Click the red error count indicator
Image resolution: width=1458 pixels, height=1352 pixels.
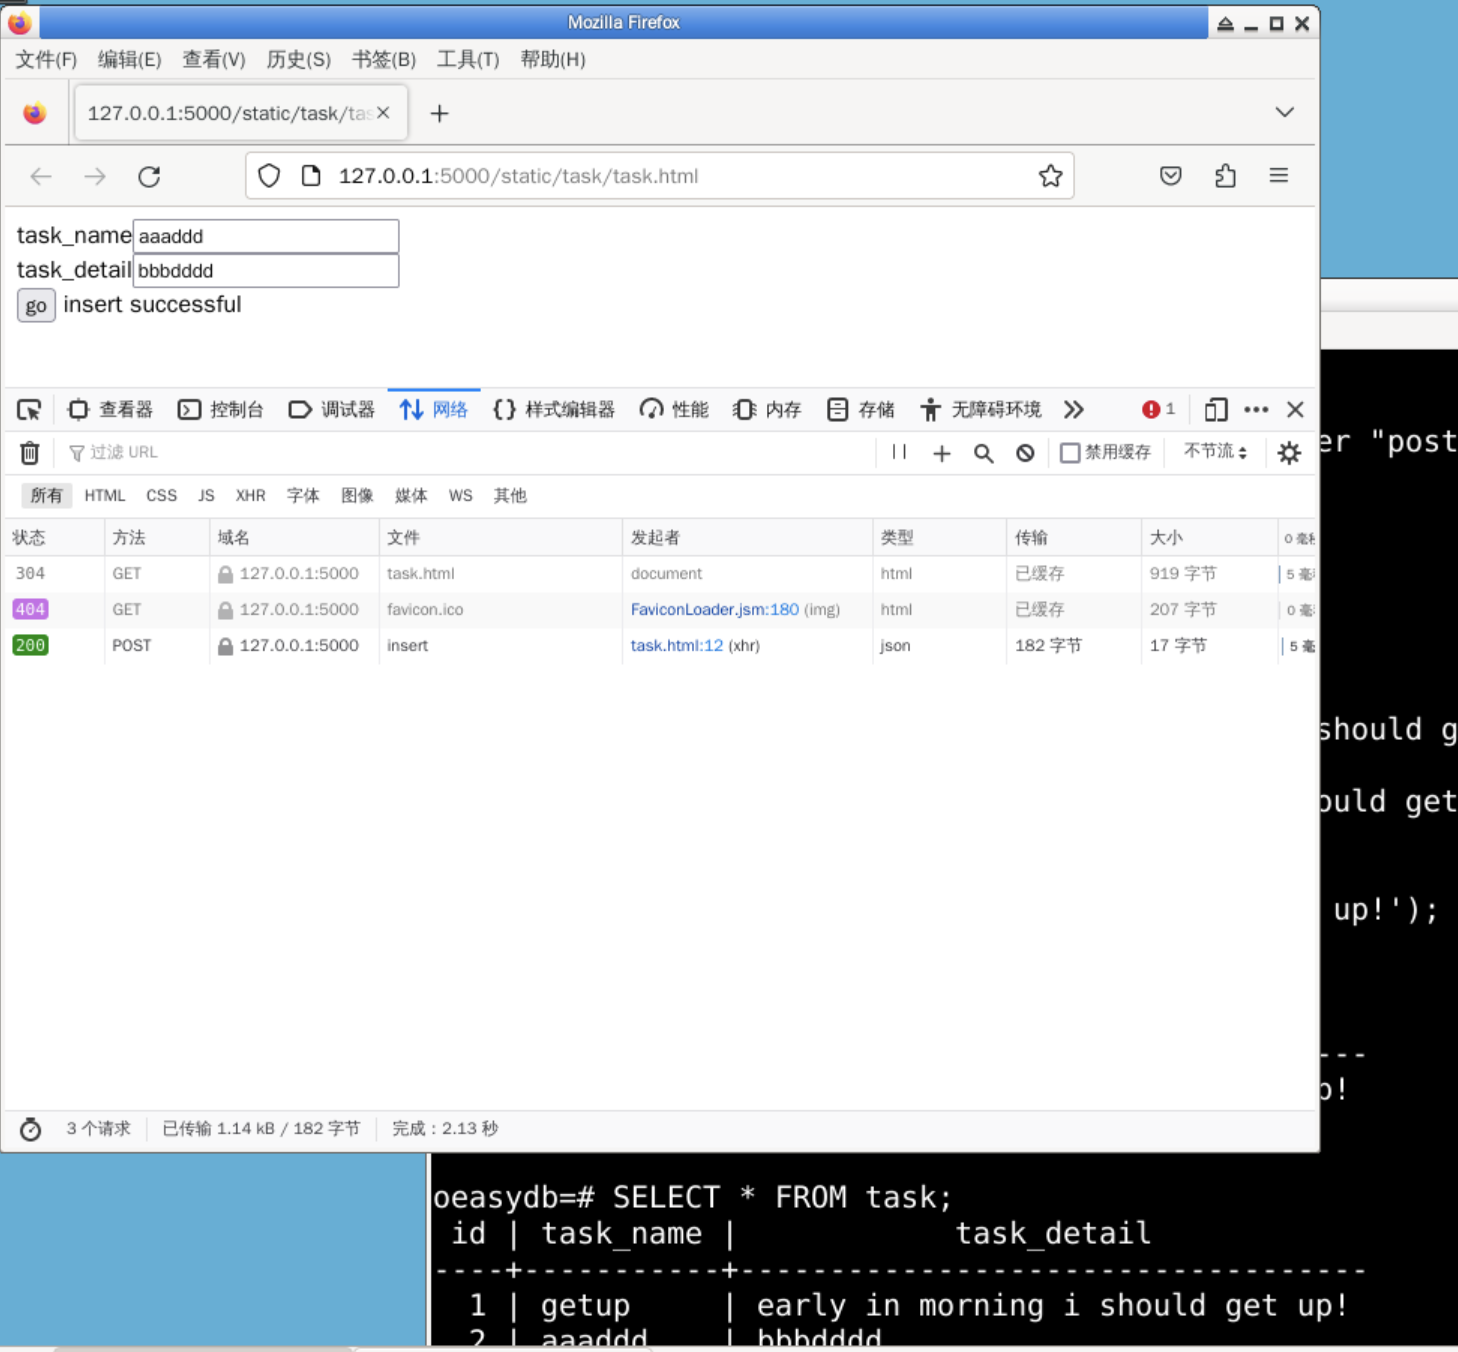point(1158,410)
